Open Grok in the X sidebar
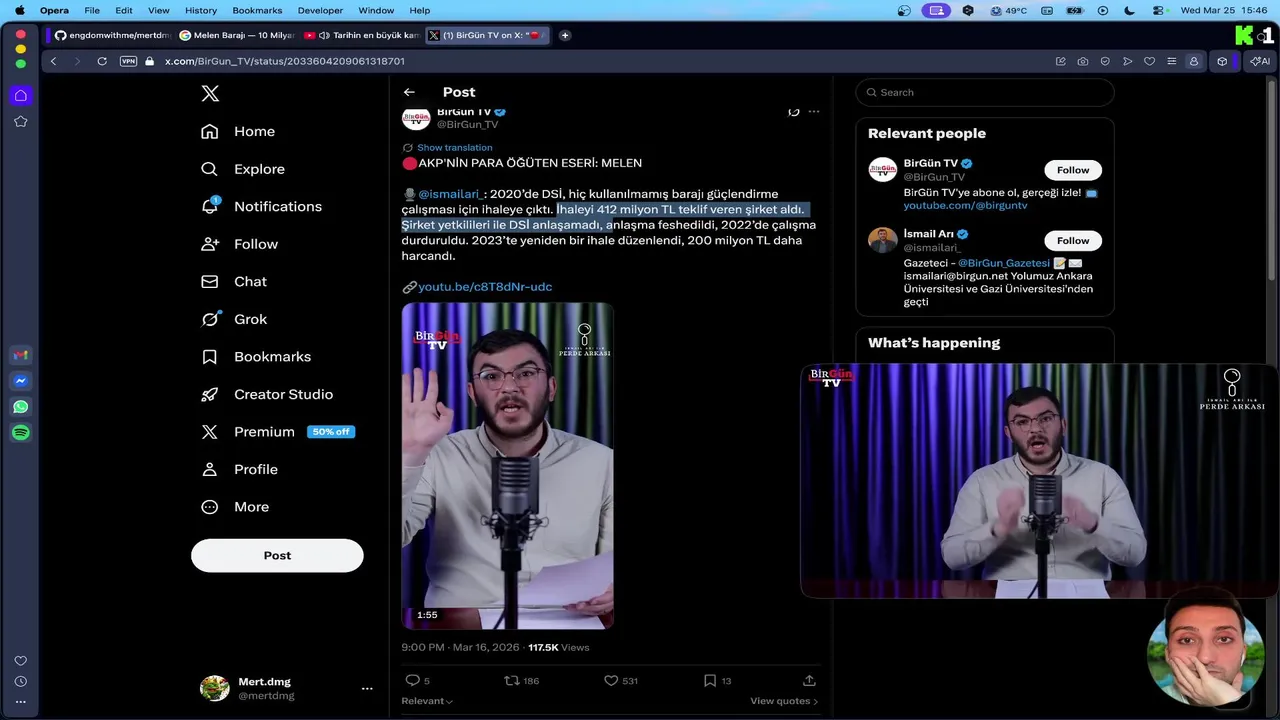 point(234,319)
